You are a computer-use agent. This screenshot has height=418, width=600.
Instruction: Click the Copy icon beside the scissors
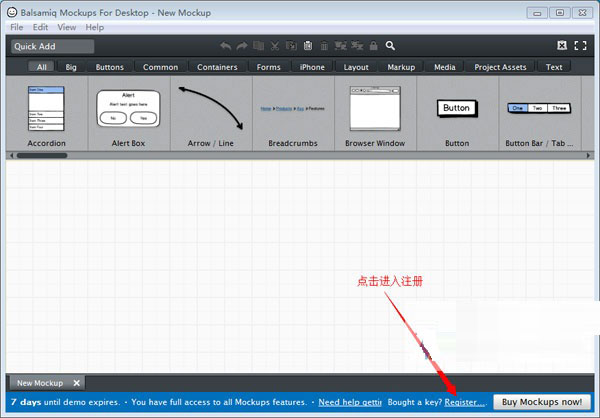click(x=291, y=46)
